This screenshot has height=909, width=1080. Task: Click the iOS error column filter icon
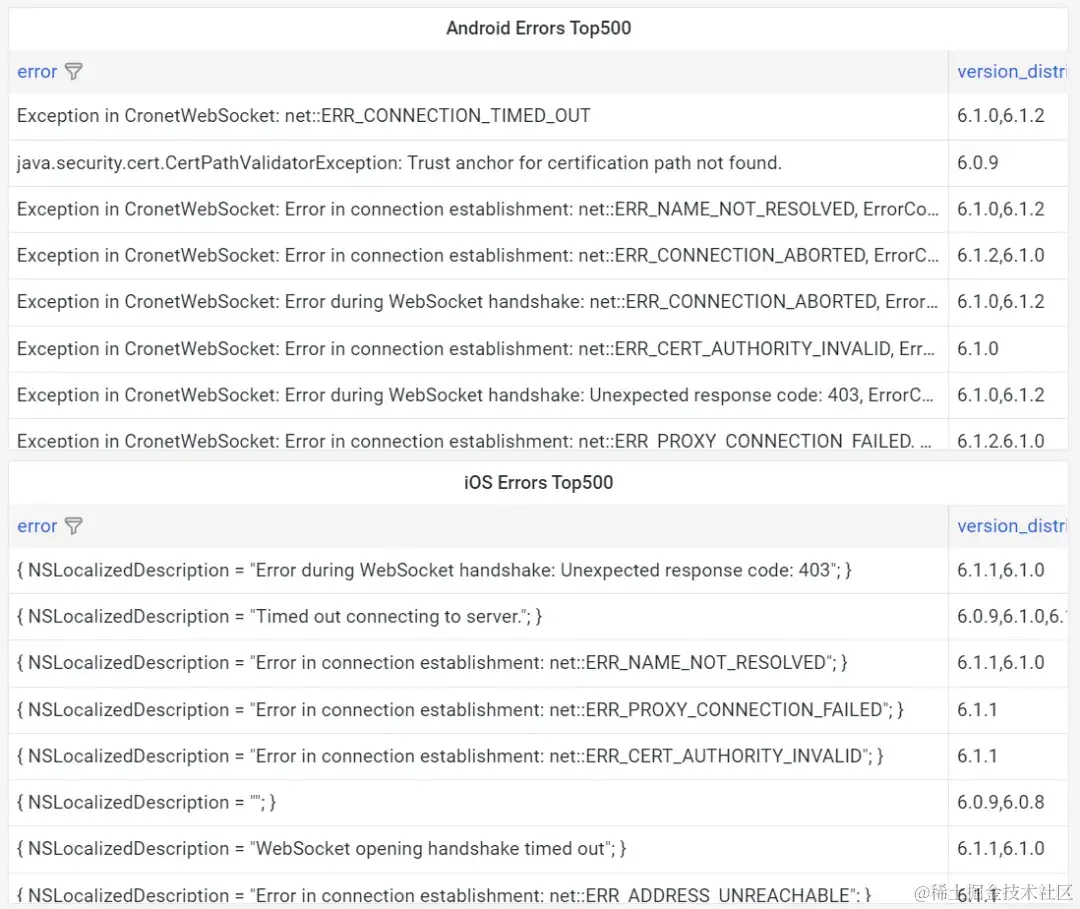(x=74, y=526)
